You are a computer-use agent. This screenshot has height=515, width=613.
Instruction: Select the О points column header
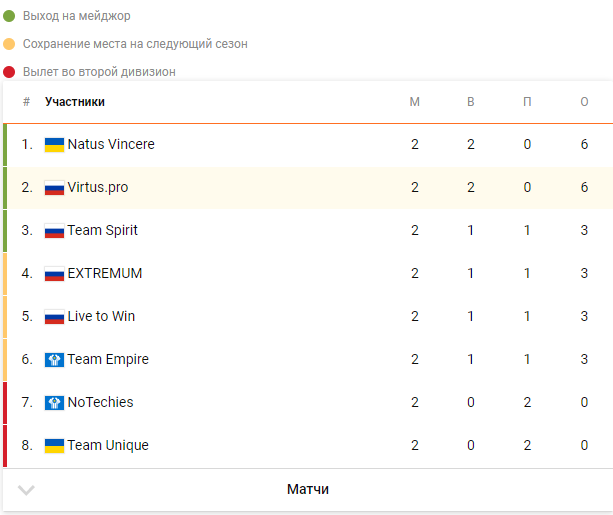(584, 102)
